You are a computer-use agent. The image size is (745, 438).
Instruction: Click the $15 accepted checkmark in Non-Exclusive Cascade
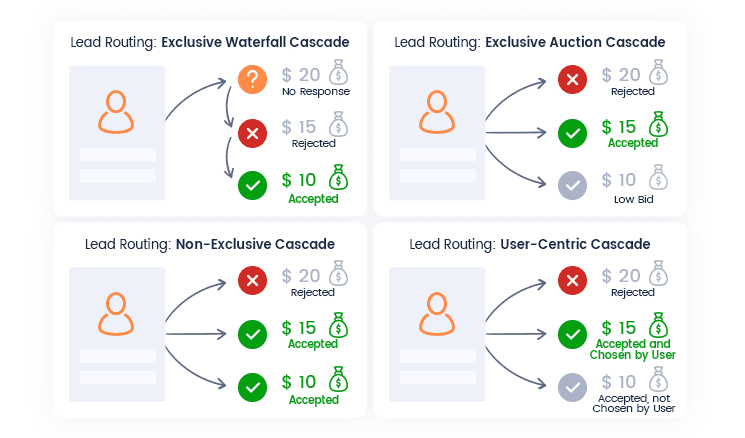tap(252, 333)
